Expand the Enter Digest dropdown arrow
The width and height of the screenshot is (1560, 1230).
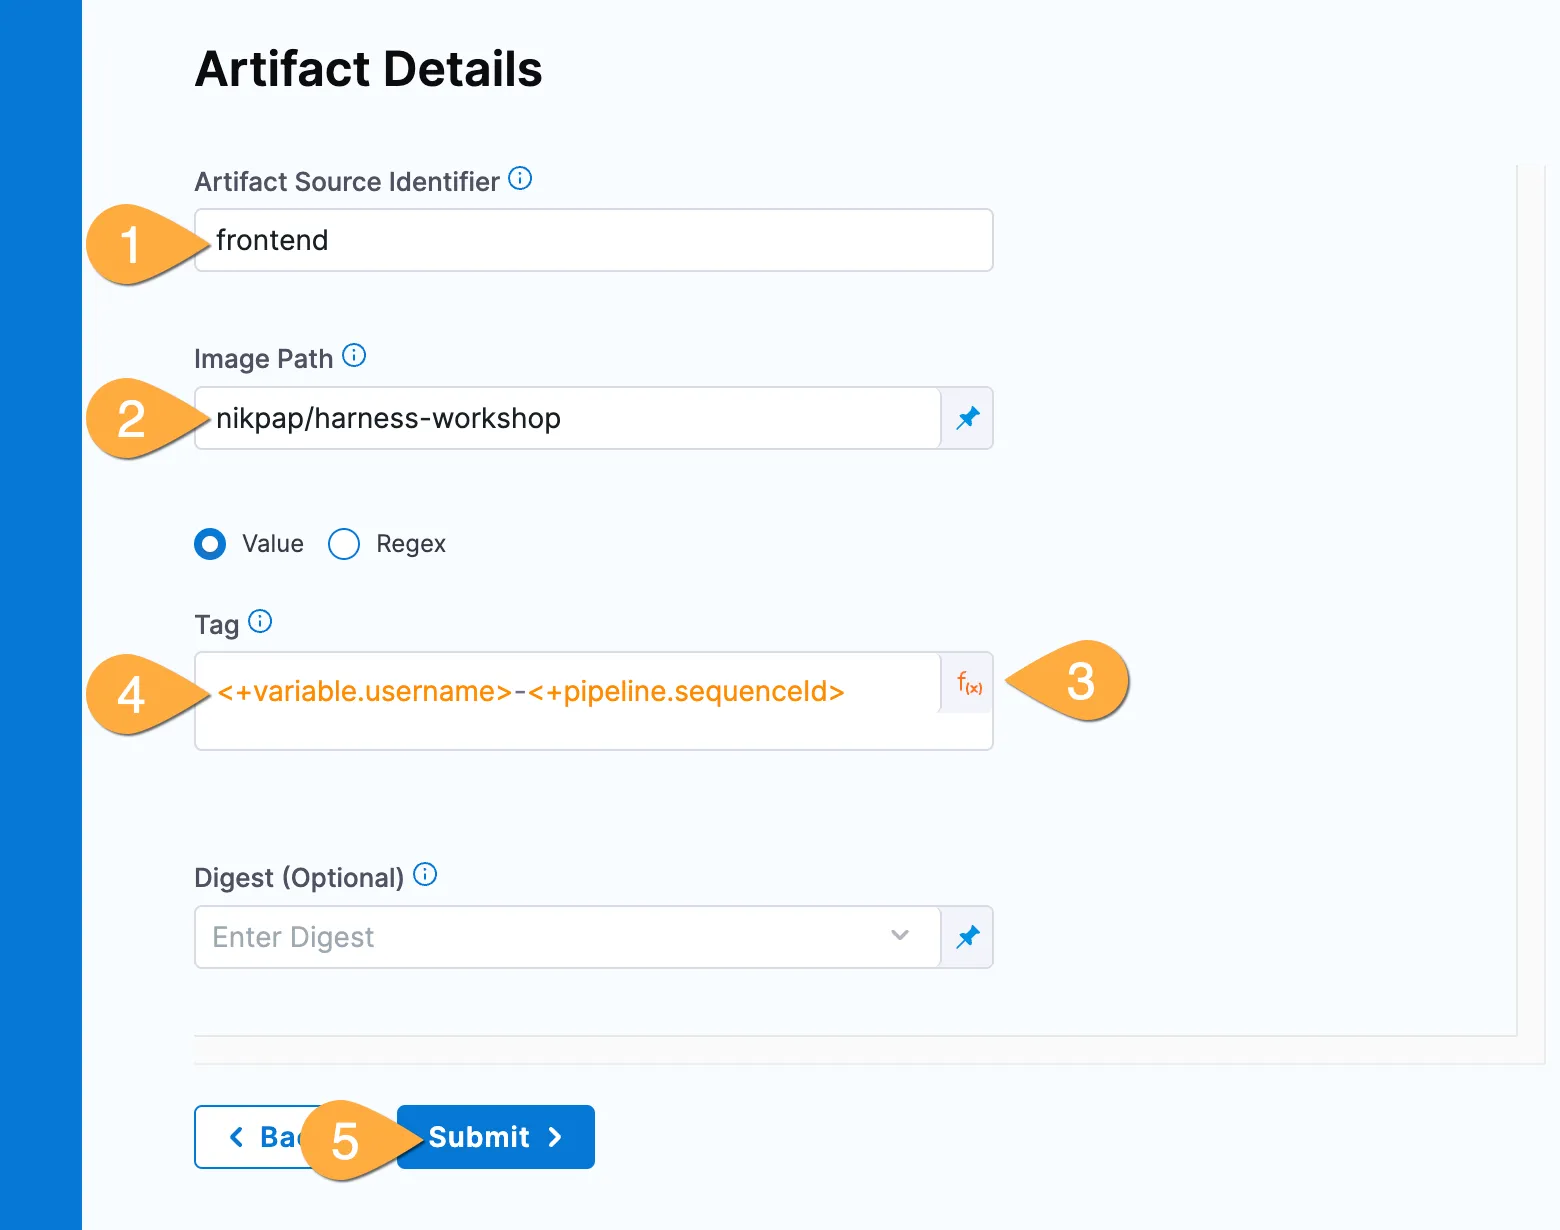click(899, 936)
